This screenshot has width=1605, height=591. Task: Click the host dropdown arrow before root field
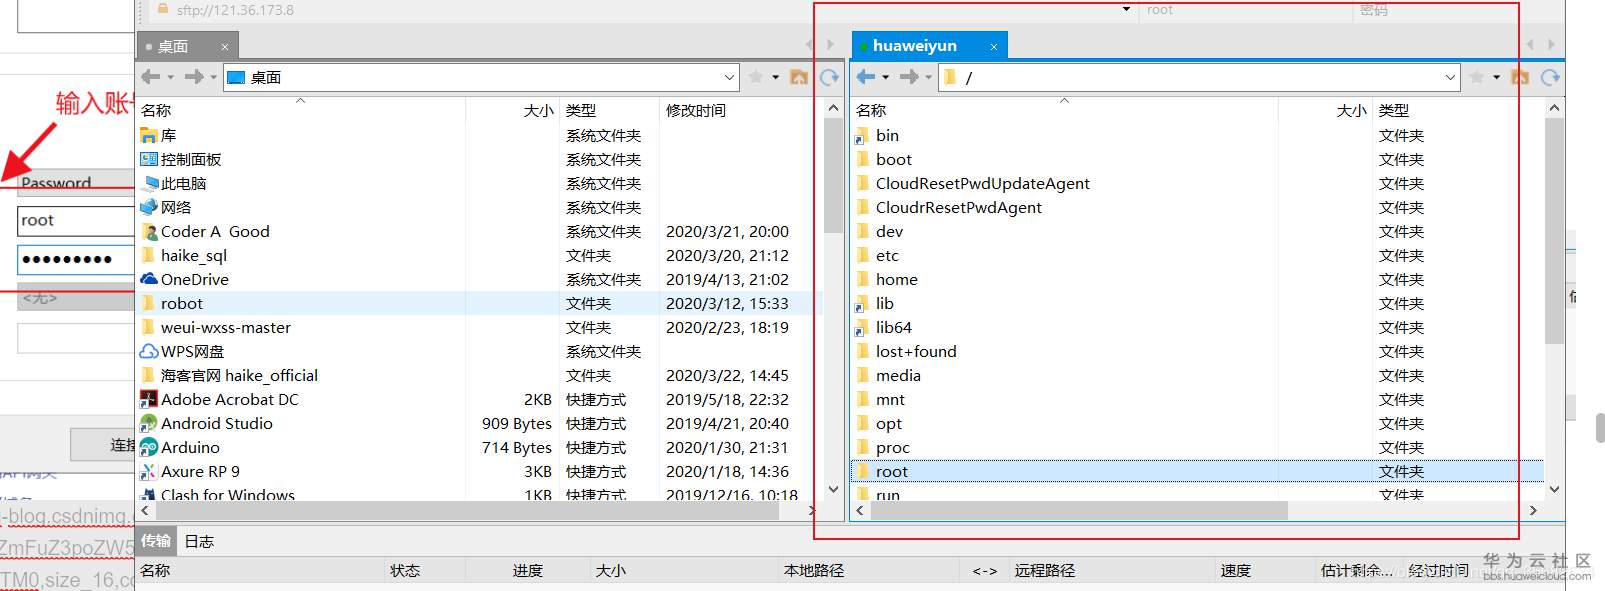pyautogui.click(x=1127, y=10)
